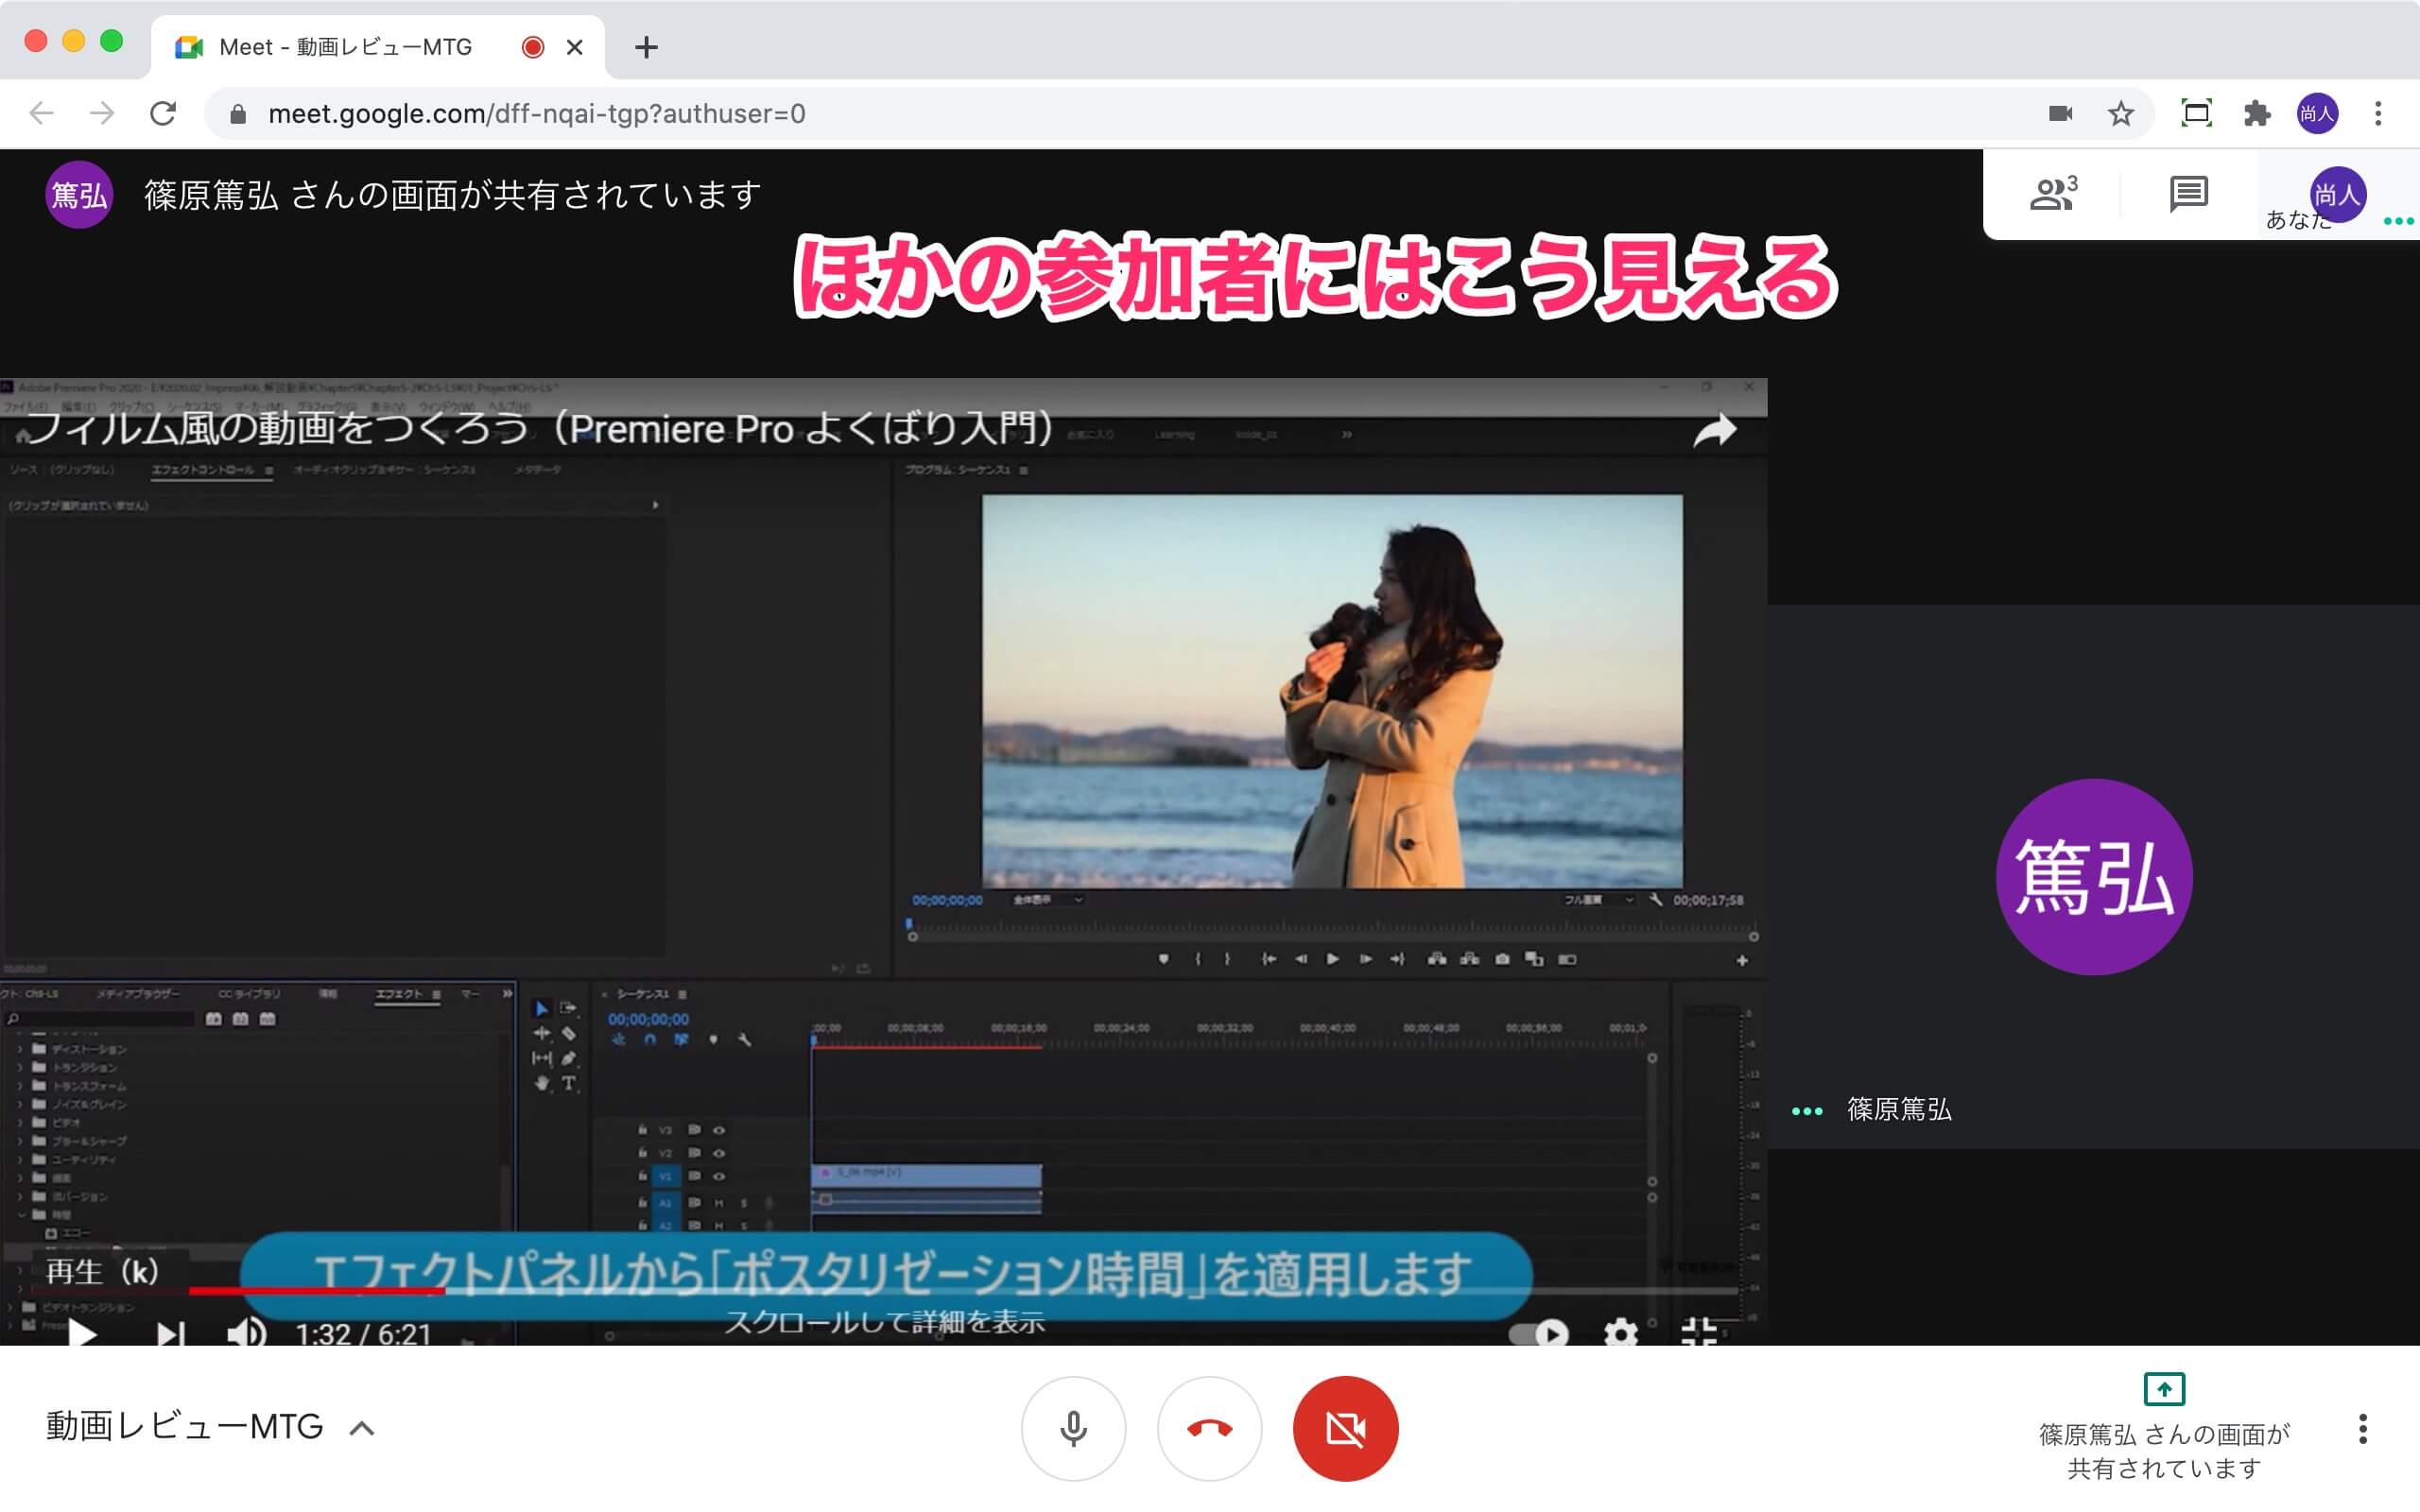Switch to the メディアブラウザー panel tab
The height and width of the screenshot is (1512, 2420).
[x=137, y=994]
